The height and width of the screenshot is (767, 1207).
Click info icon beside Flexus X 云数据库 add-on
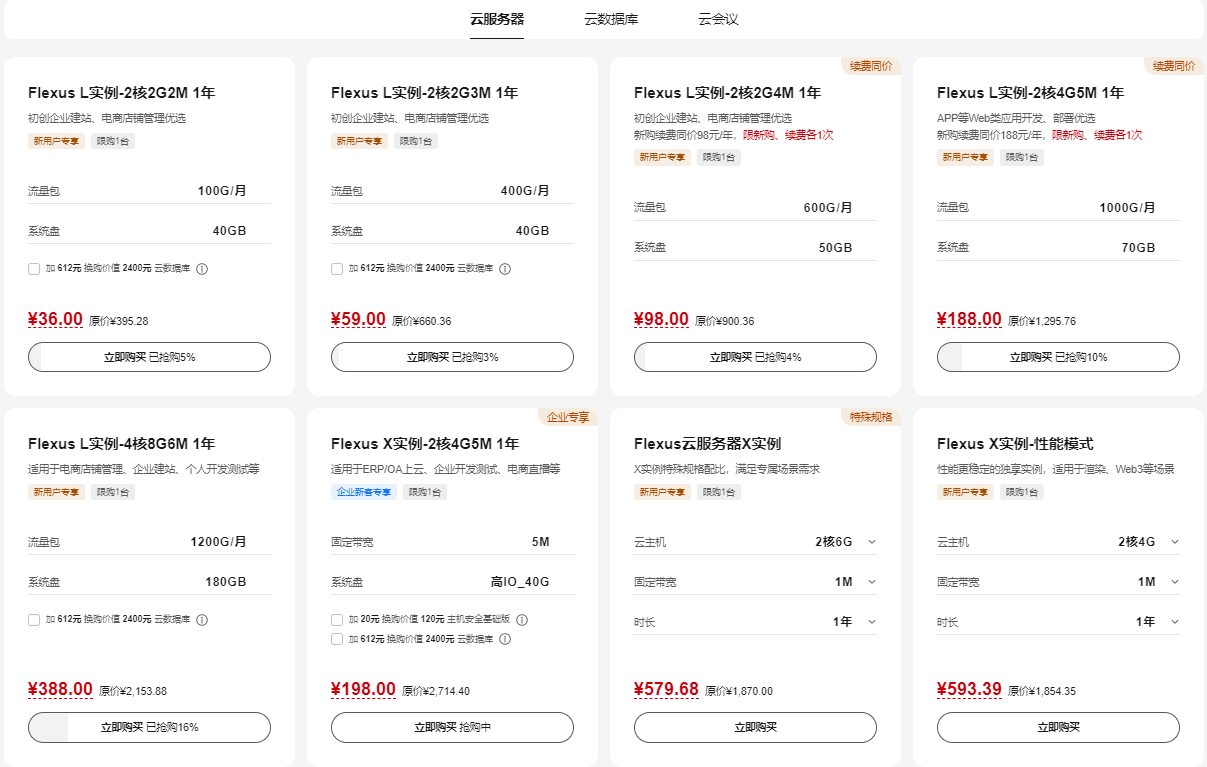[x=505, y=639]
